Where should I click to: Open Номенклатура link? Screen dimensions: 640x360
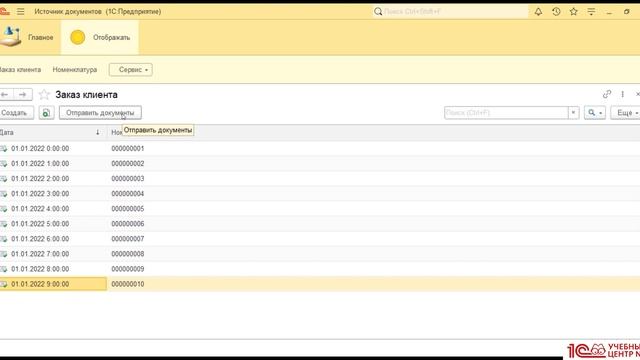[x=75, y=70]
